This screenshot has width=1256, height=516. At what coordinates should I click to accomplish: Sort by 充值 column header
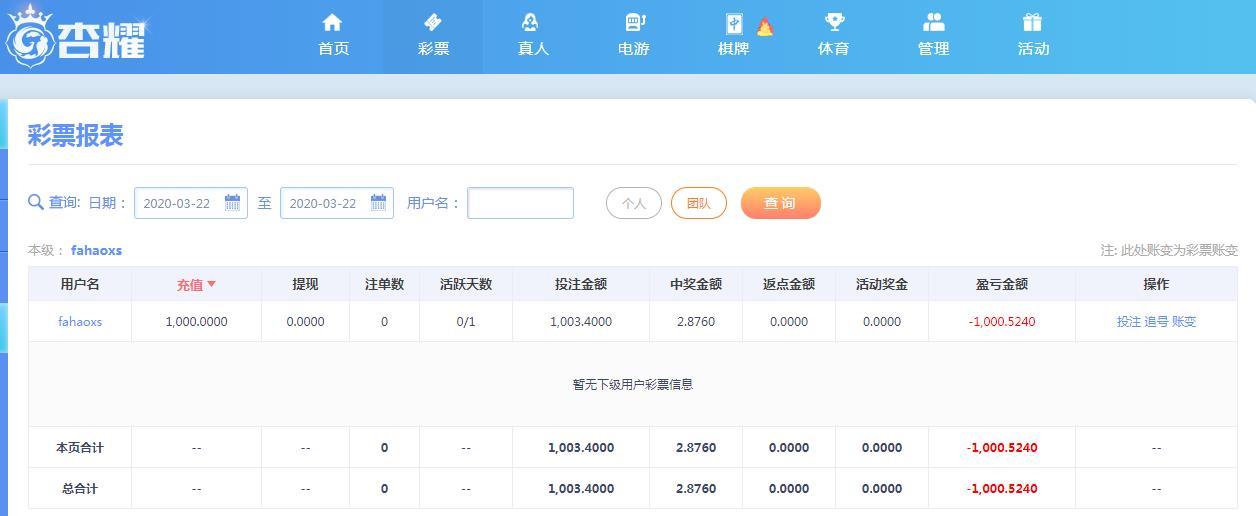click(196, 284)
